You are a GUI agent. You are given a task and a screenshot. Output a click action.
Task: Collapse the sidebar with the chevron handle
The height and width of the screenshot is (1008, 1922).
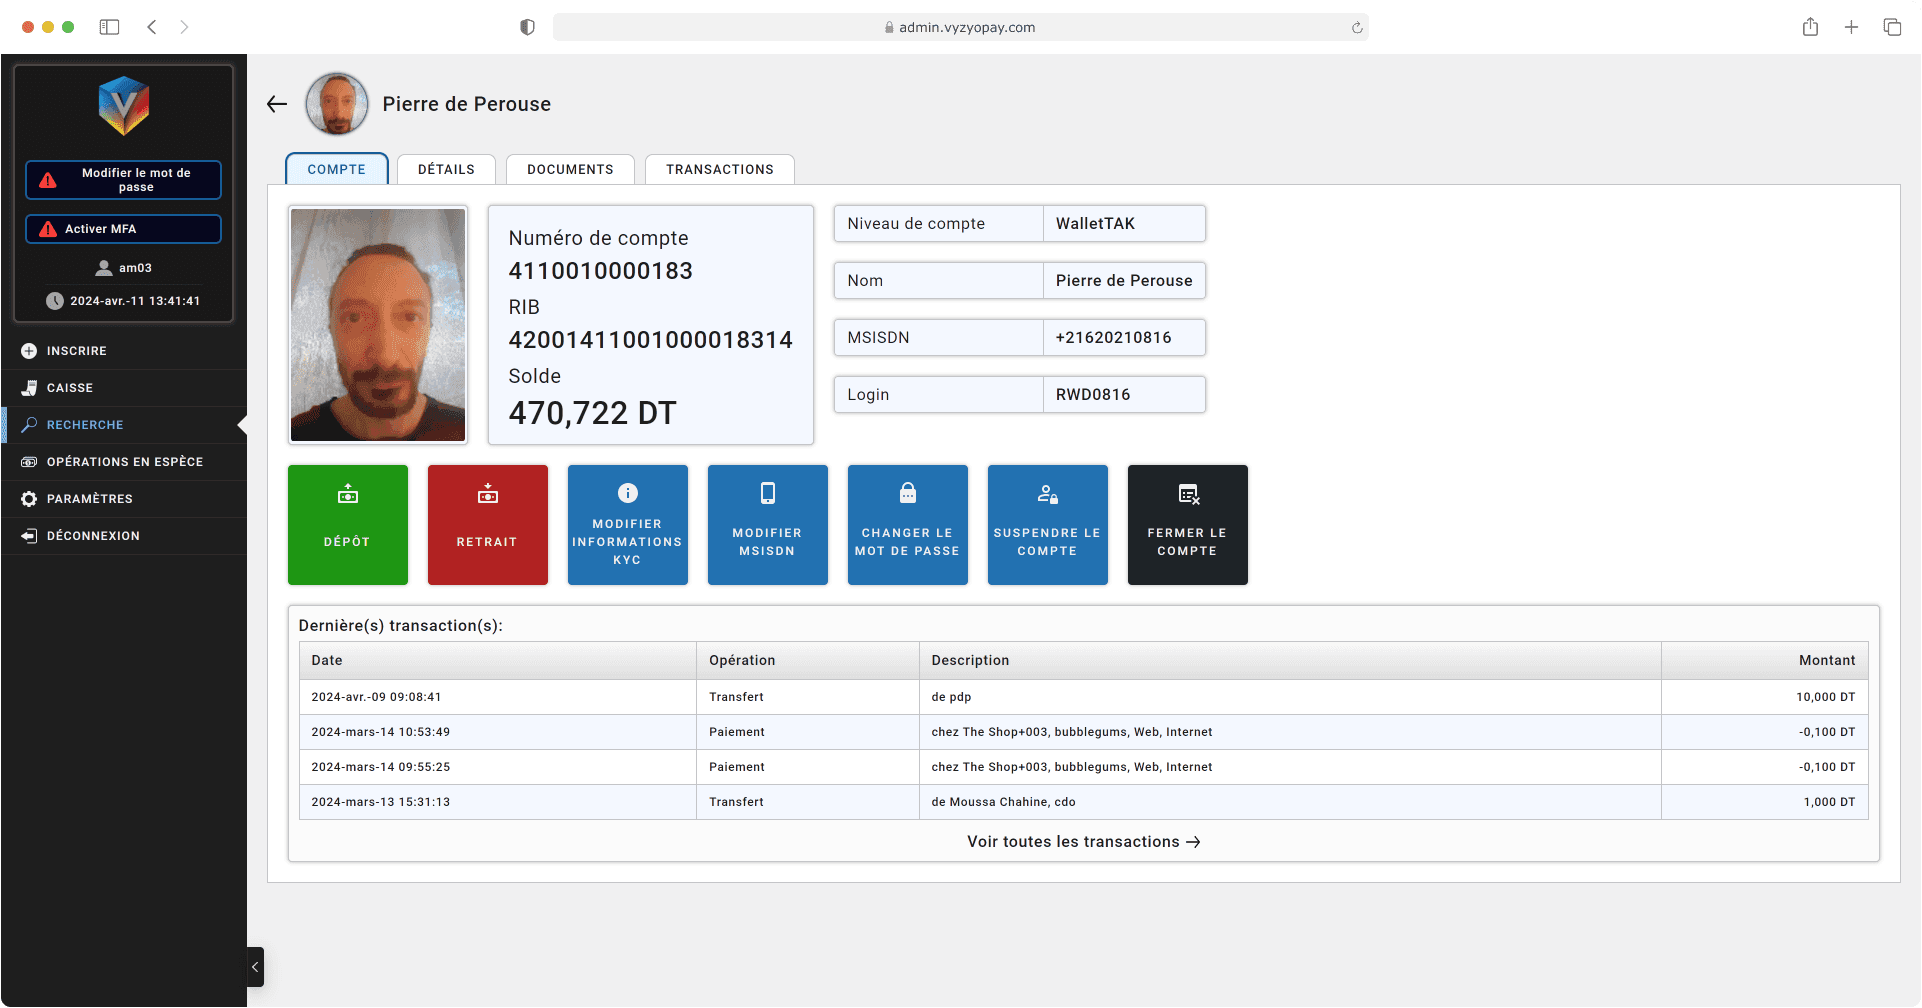(255, 967)
